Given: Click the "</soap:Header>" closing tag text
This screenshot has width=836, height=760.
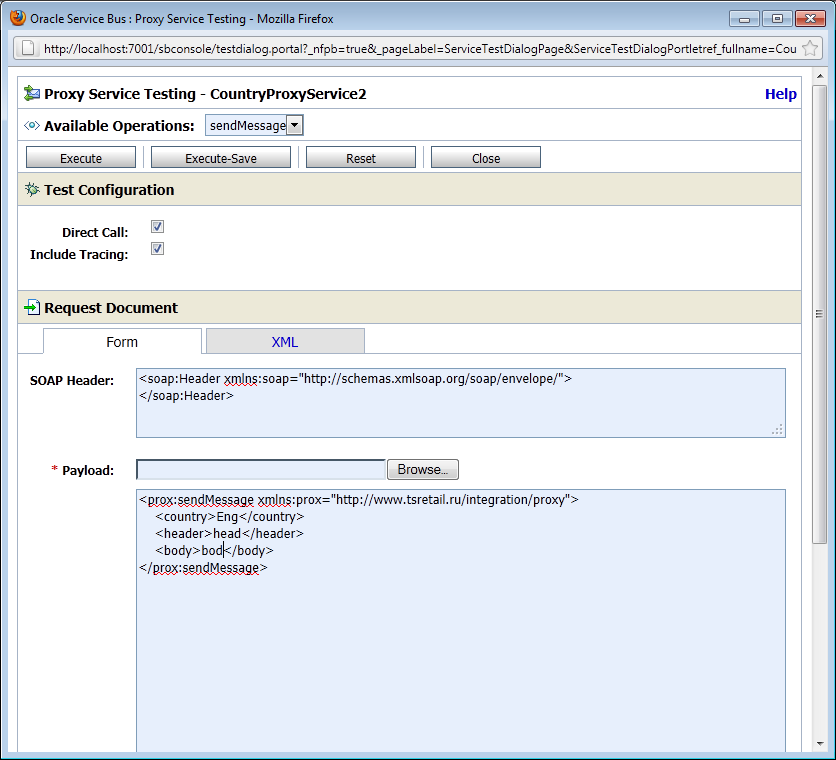Looking at the screenshot, I should tap(186, 396).
